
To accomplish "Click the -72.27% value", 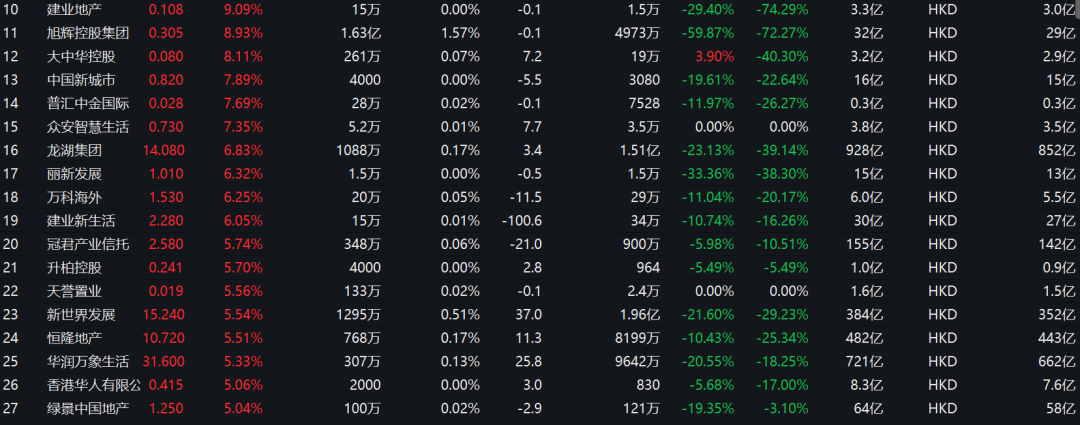I will tap(782, 32).
